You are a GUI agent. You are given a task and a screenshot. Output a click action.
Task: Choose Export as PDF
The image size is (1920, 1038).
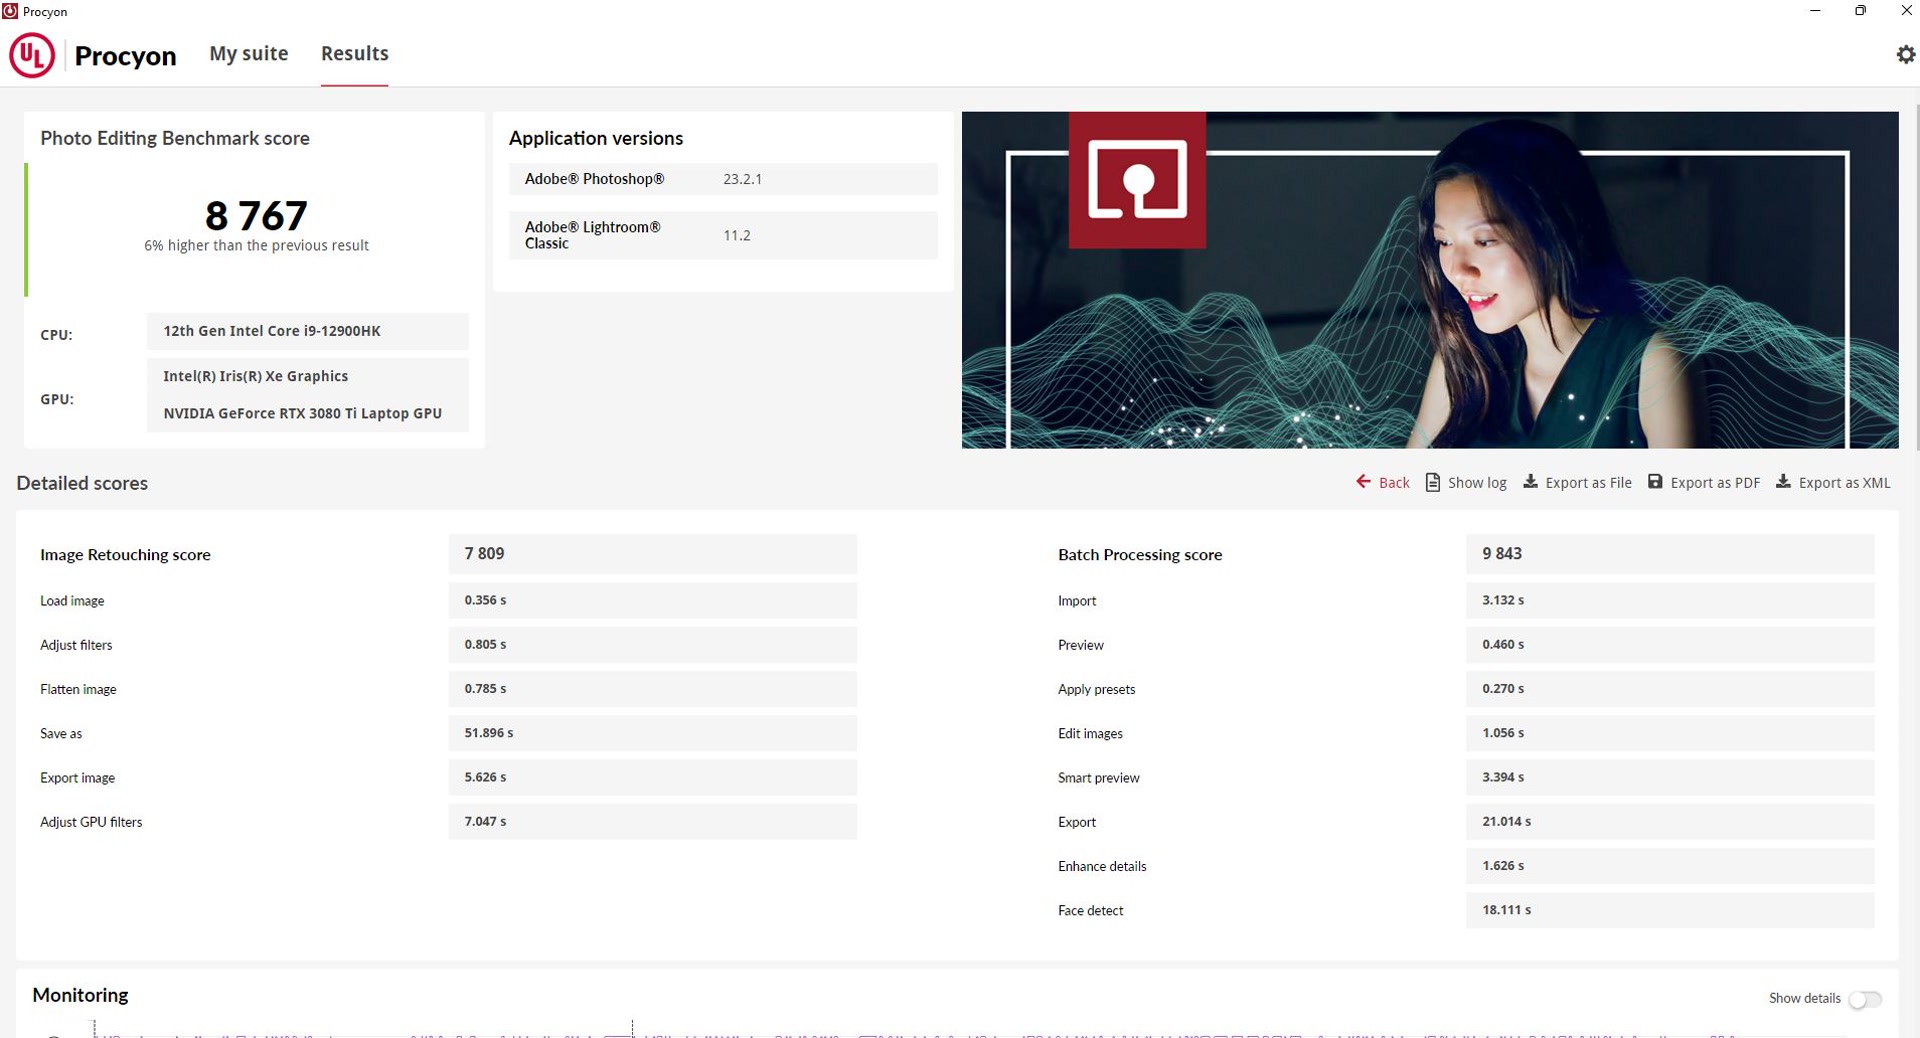coord(1715,483)
